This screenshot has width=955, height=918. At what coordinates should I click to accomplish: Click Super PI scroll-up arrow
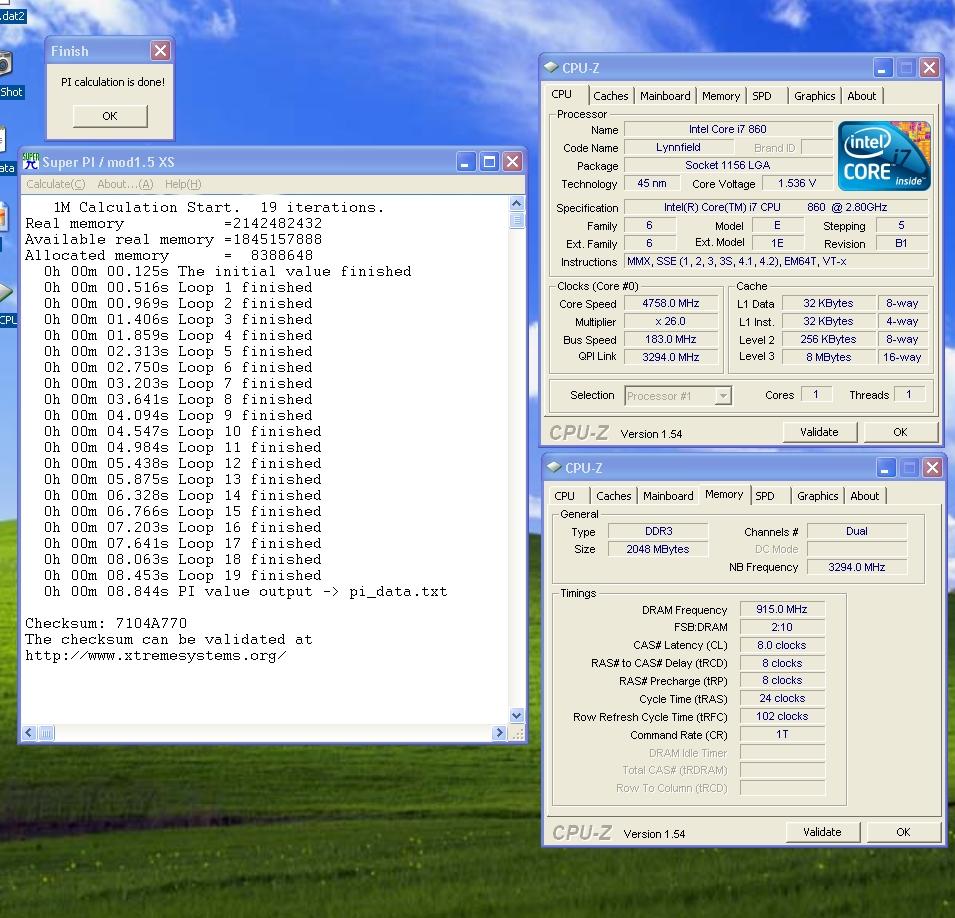click(516, 203)
